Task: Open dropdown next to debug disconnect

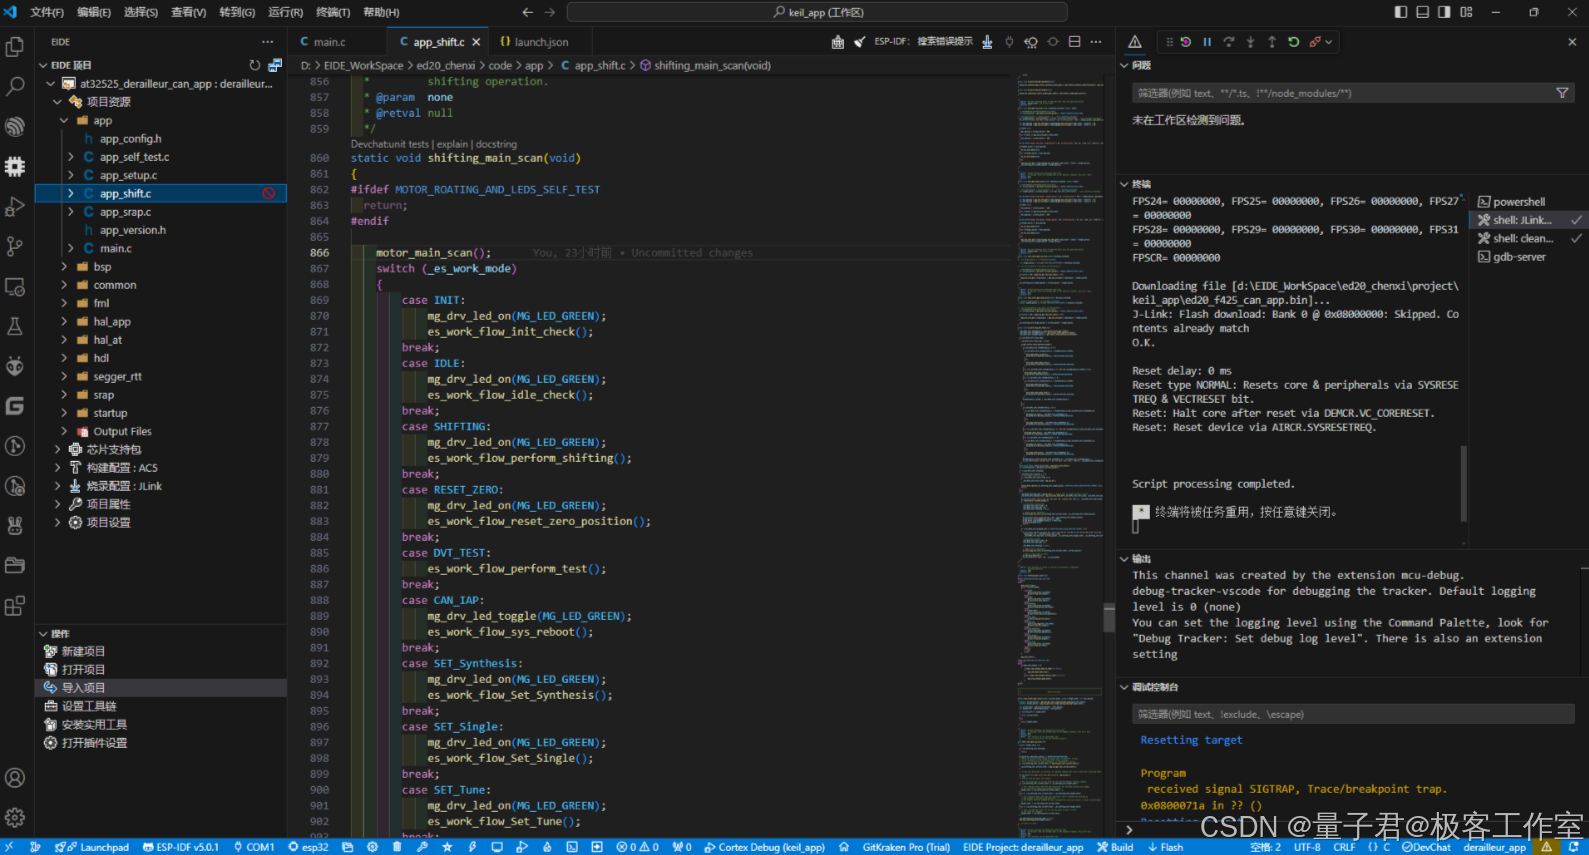Action: [x=1329, y=42]
